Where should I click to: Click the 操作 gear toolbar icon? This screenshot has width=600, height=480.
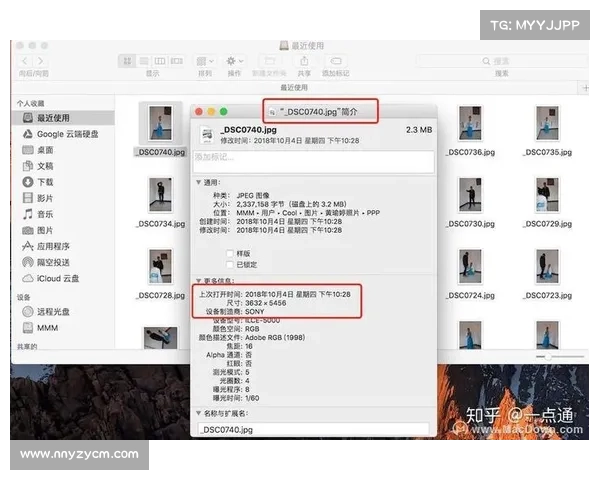(x=234, y=61)
